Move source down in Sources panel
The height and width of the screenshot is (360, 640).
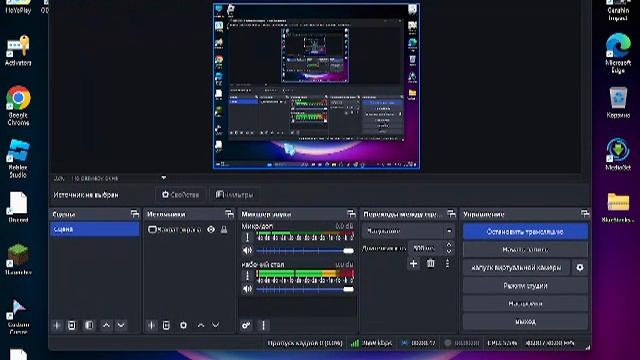pos(216,325)
